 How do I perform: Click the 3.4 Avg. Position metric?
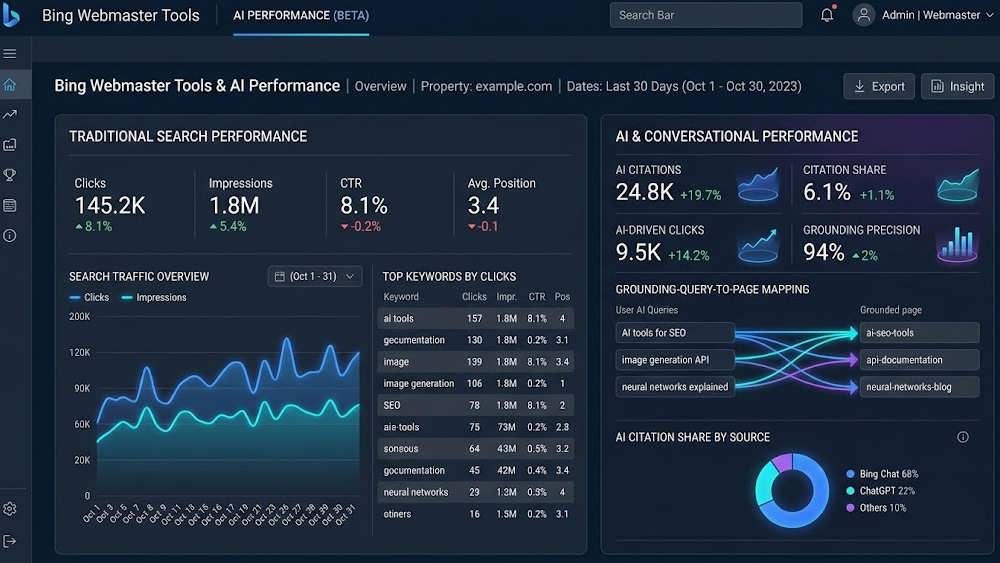click(483, 205)
